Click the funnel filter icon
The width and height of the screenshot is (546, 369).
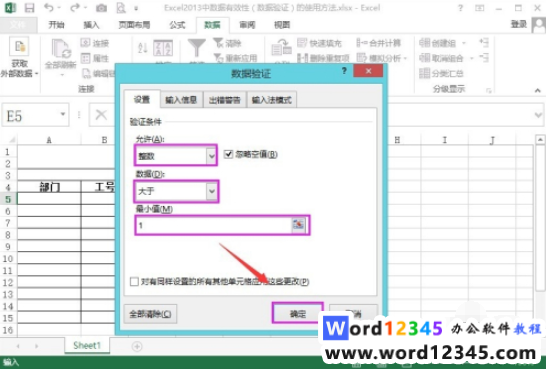(x=197, y=47)
